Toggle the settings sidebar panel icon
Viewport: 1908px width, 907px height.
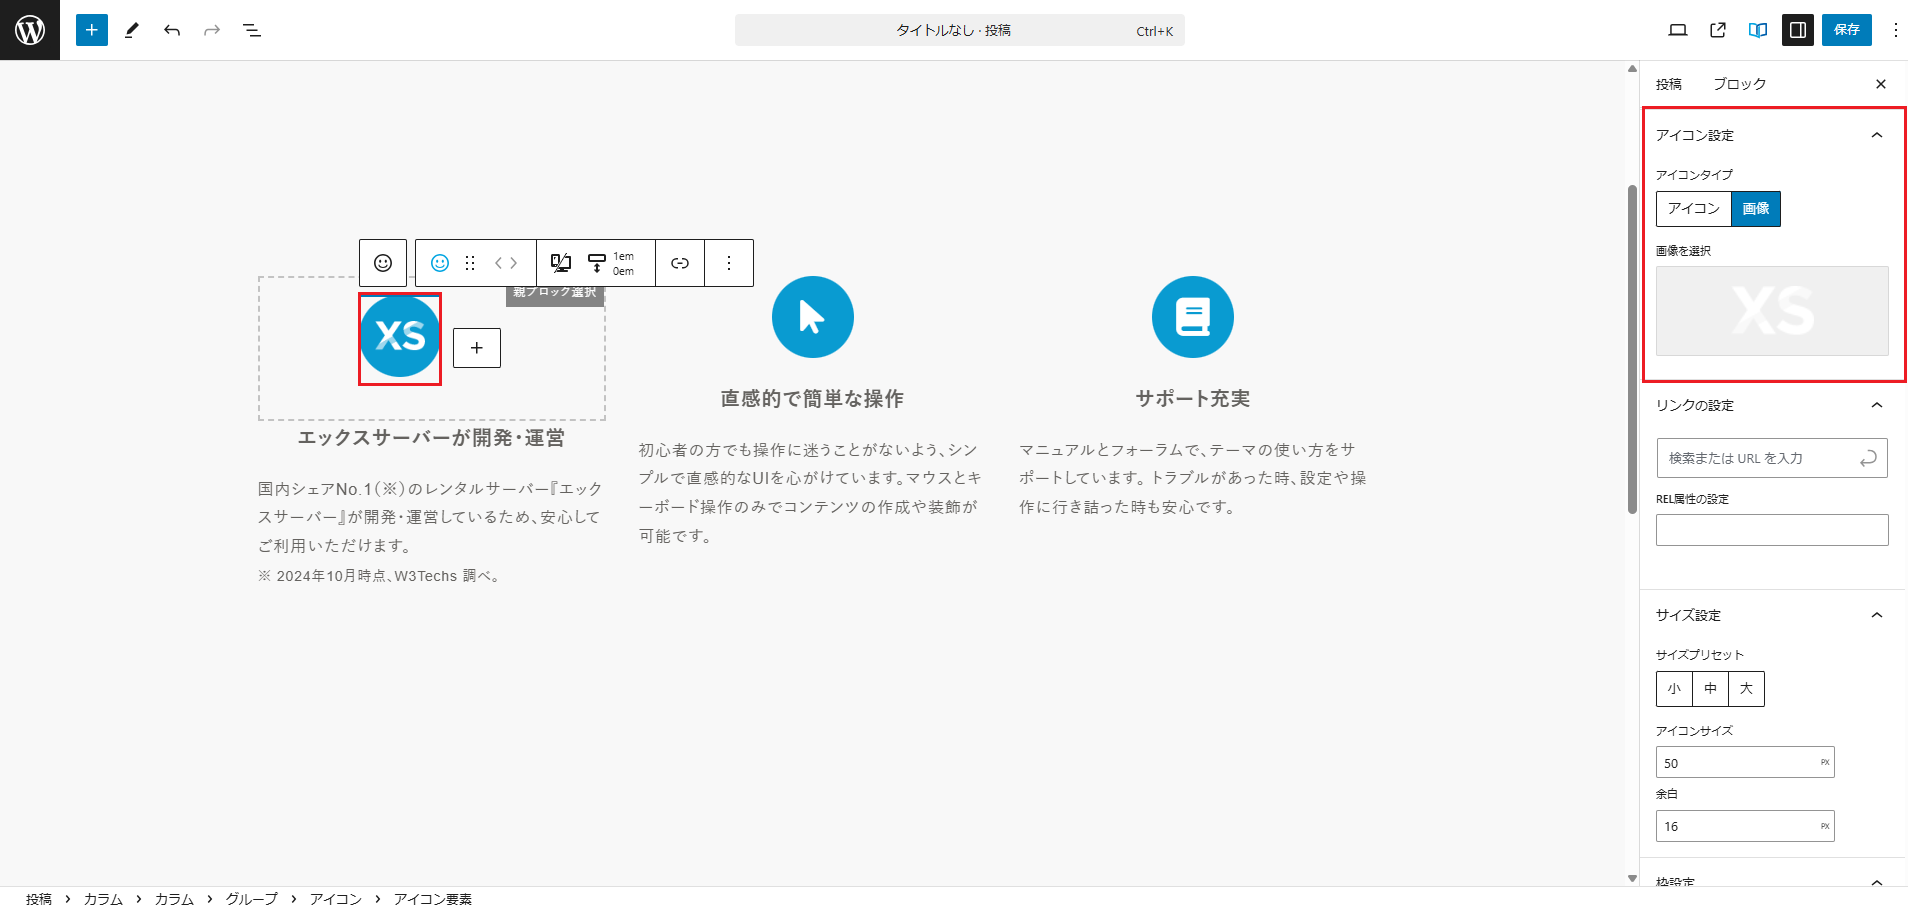(x=1797, y=30)
